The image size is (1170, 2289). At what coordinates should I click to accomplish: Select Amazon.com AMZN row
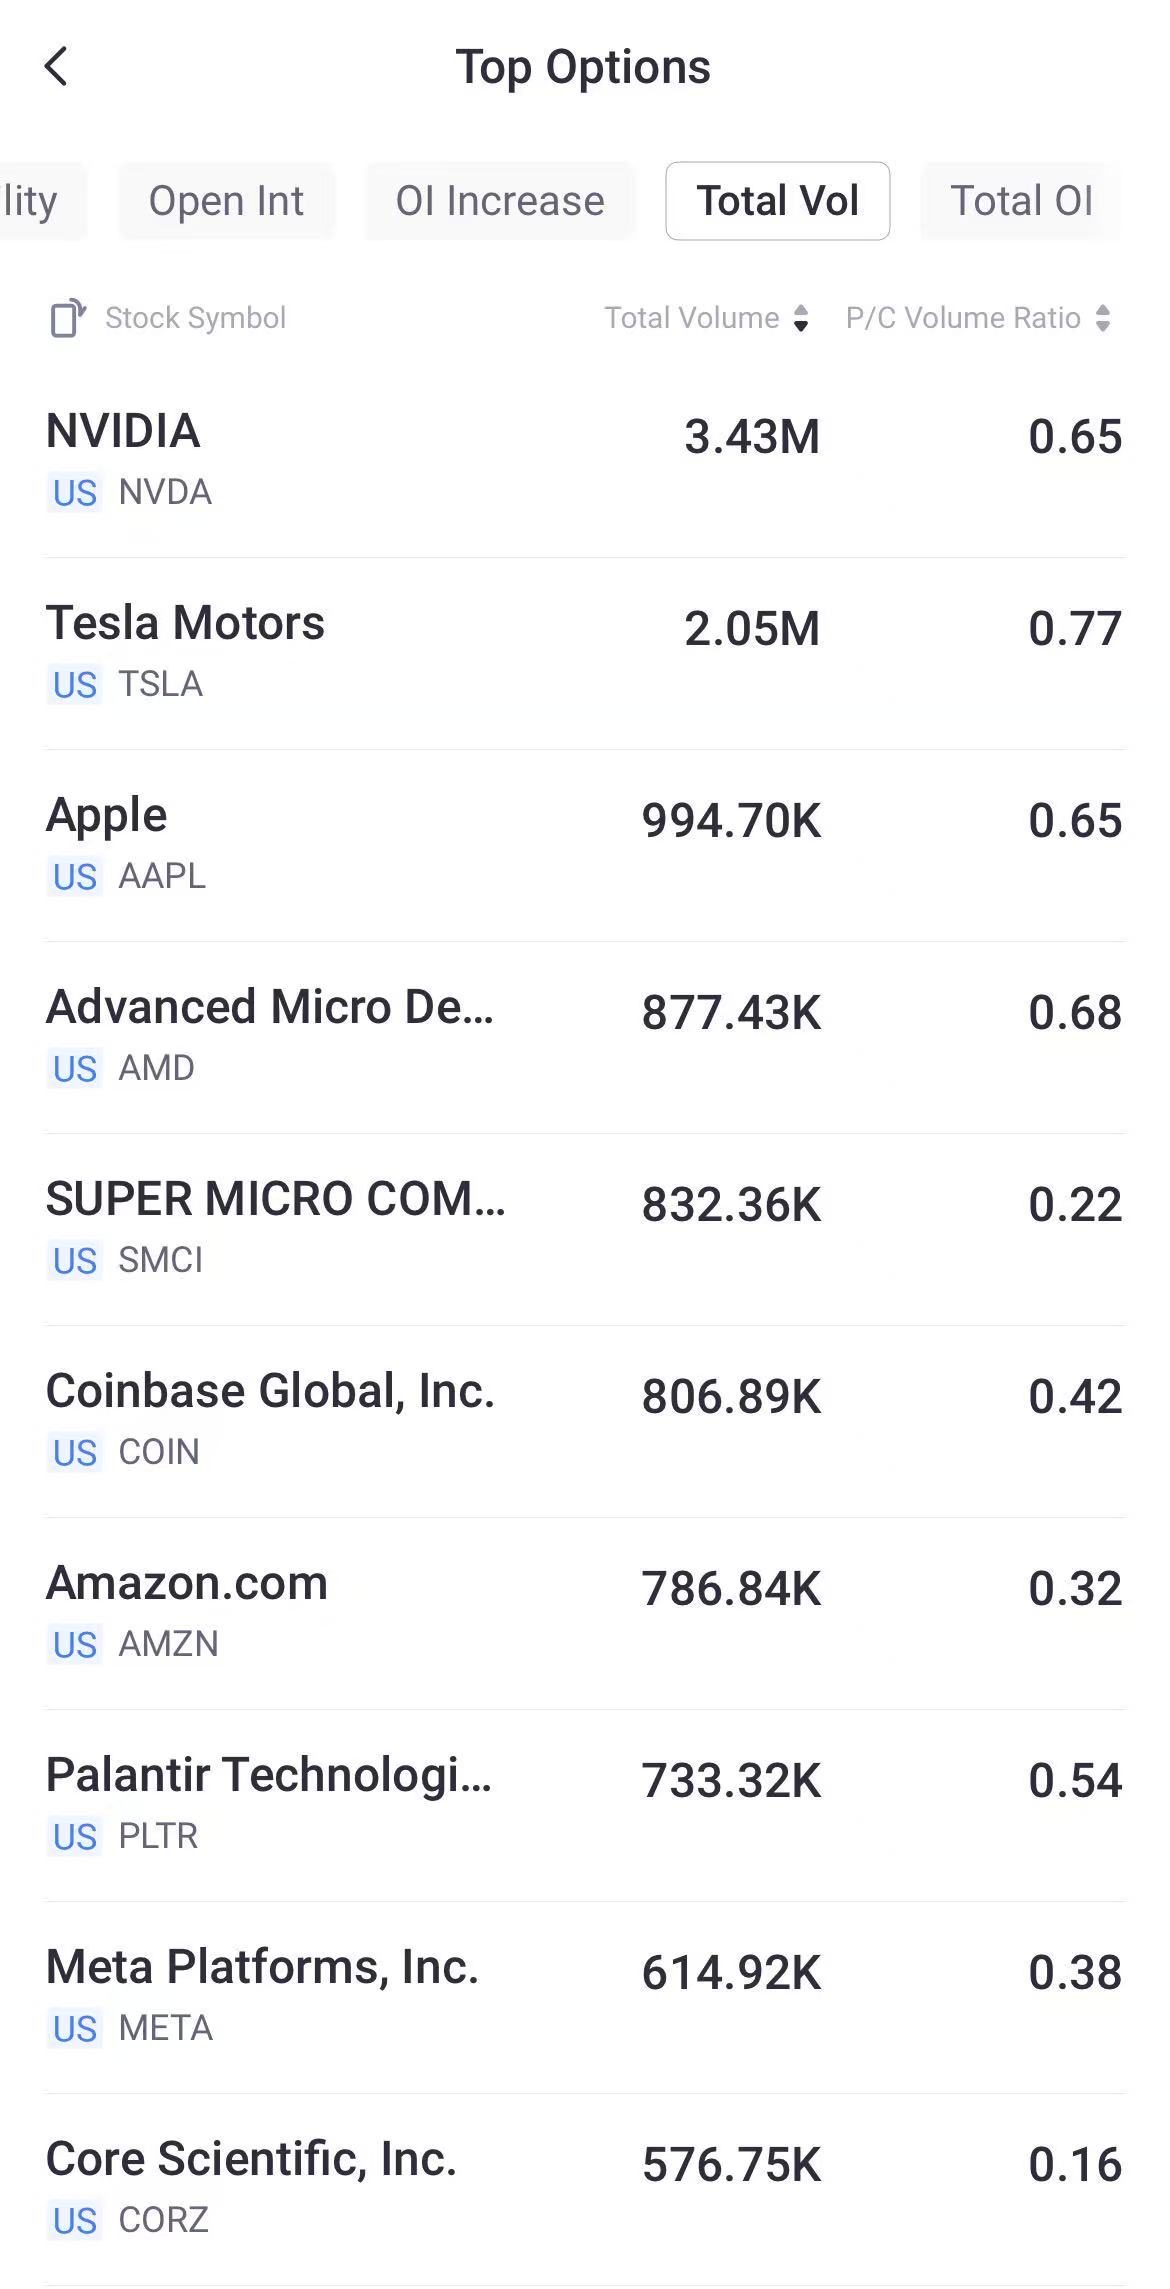(x=585, y=1613)
